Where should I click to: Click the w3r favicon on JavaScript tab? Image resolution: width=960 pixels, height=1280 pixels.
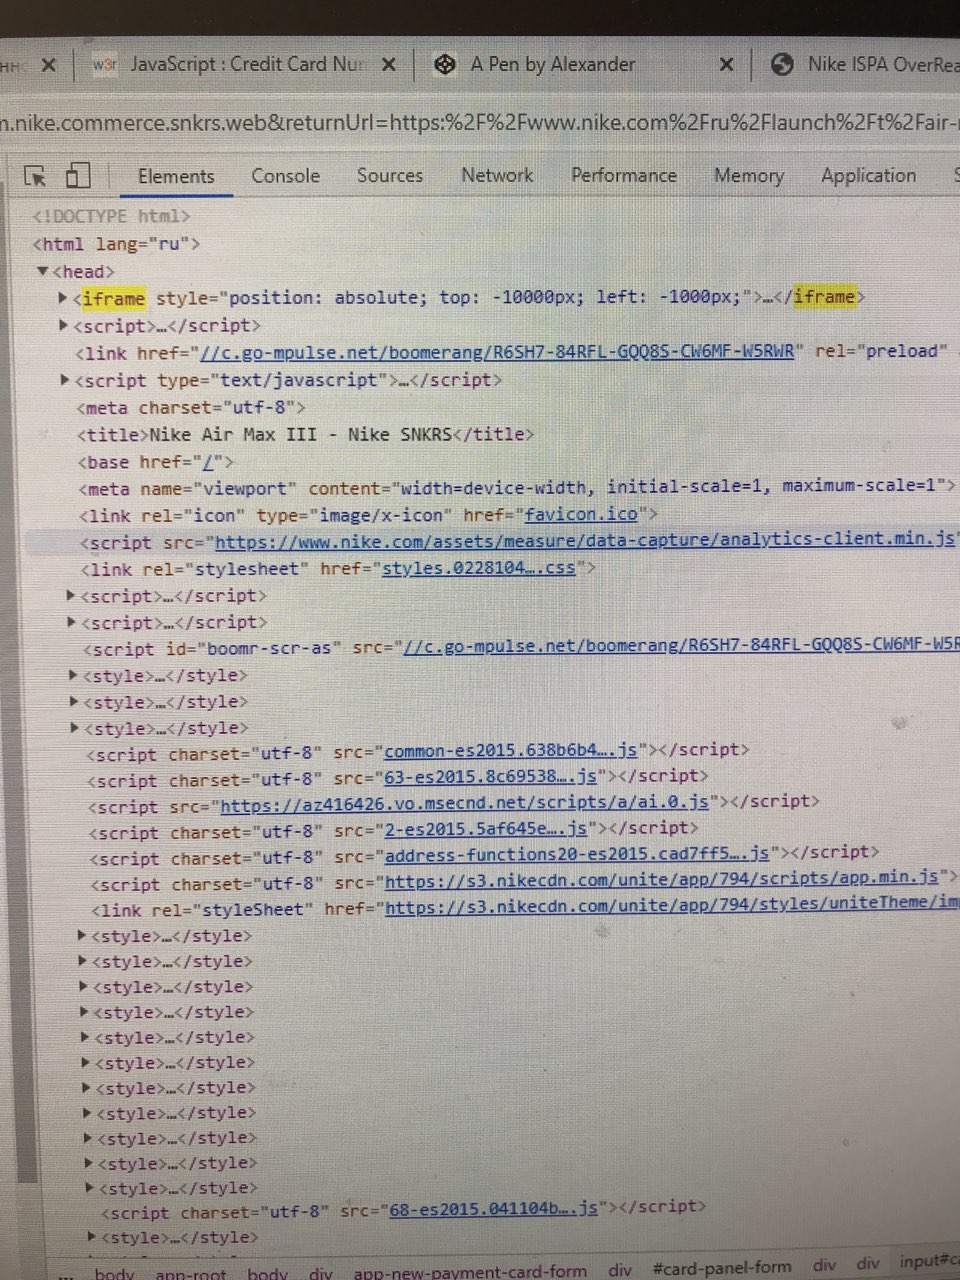(104, 65)
